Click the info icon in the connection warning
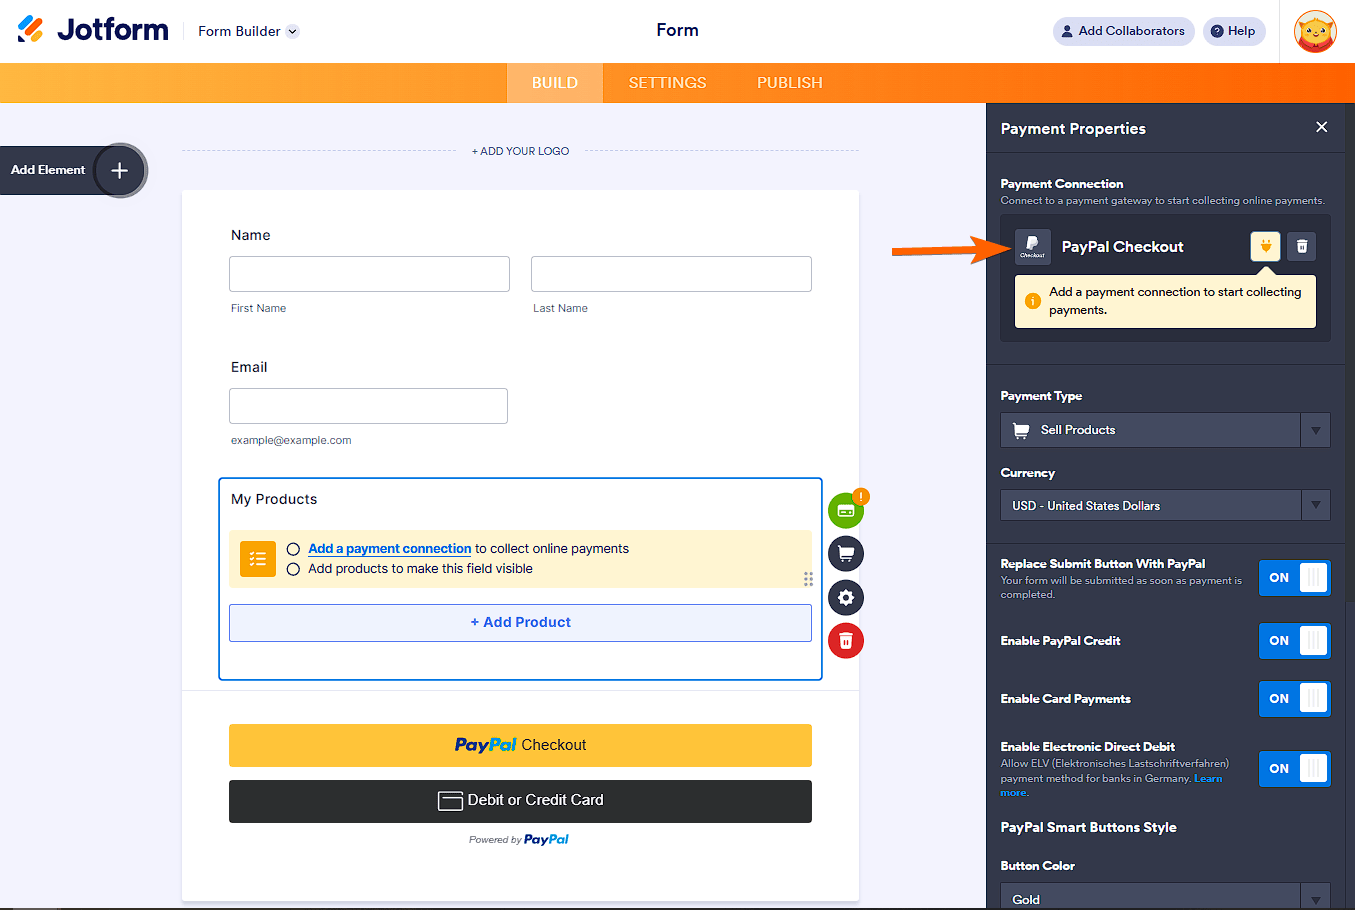This screenshot has height=910, width=1355. click(1033, 301)
